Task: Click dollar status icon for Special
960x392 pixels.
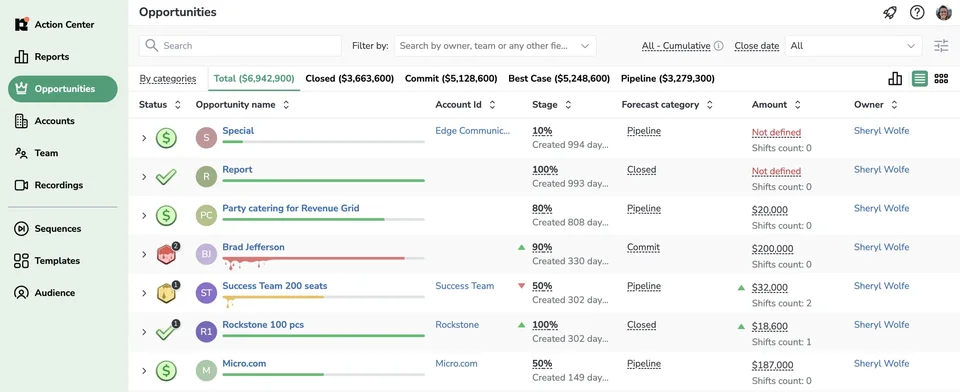Action: tap(166, 138)
